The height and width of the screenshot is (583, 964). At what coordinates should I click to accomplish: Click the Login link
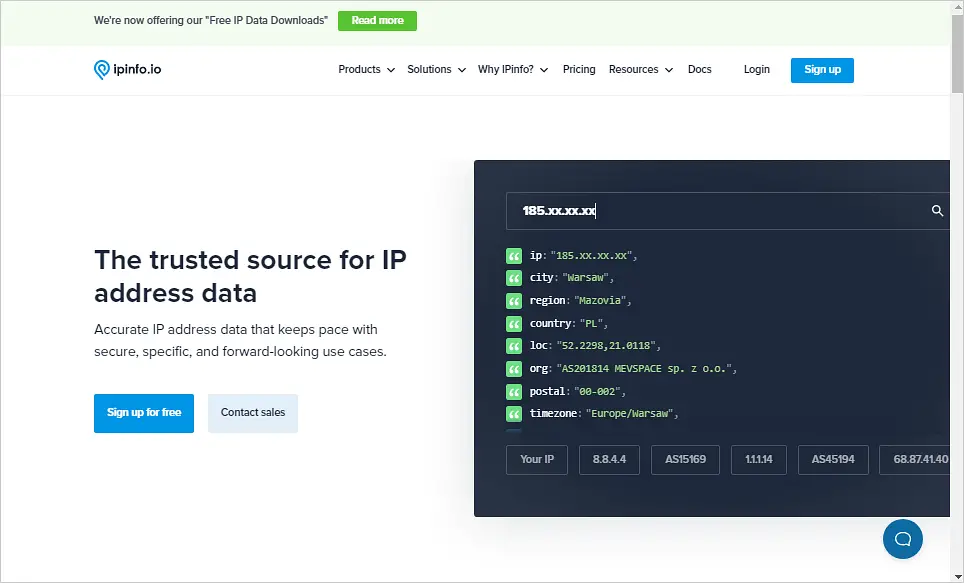tap(757, 69)
